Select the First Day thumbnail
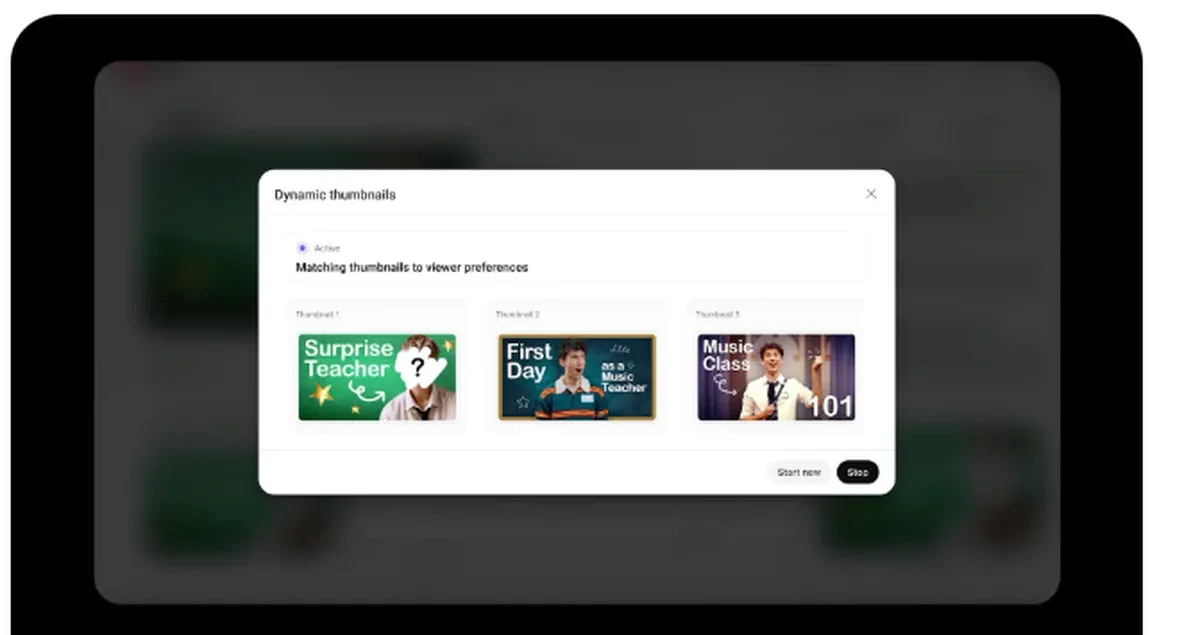 tap(577, 377)
